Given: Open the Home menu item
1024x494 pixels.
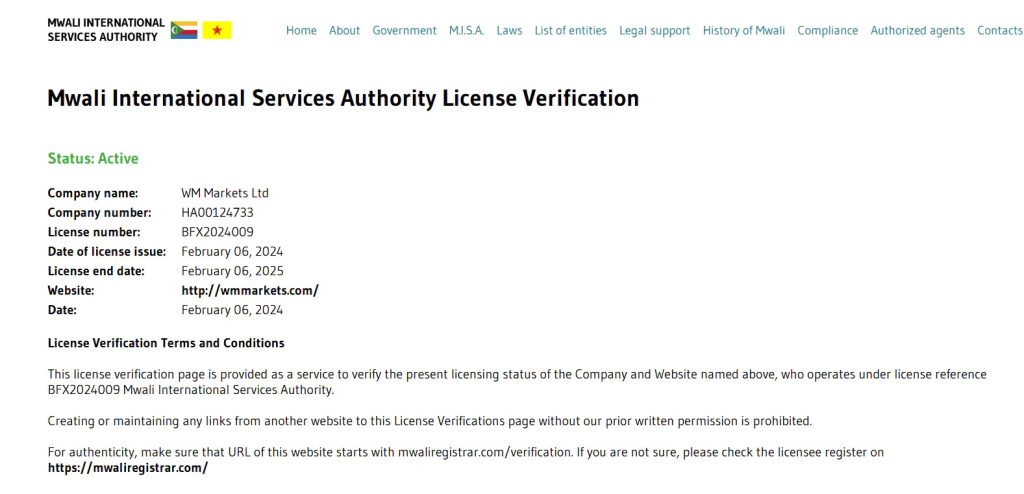Looking at the screenshot, I should point(301,30).
